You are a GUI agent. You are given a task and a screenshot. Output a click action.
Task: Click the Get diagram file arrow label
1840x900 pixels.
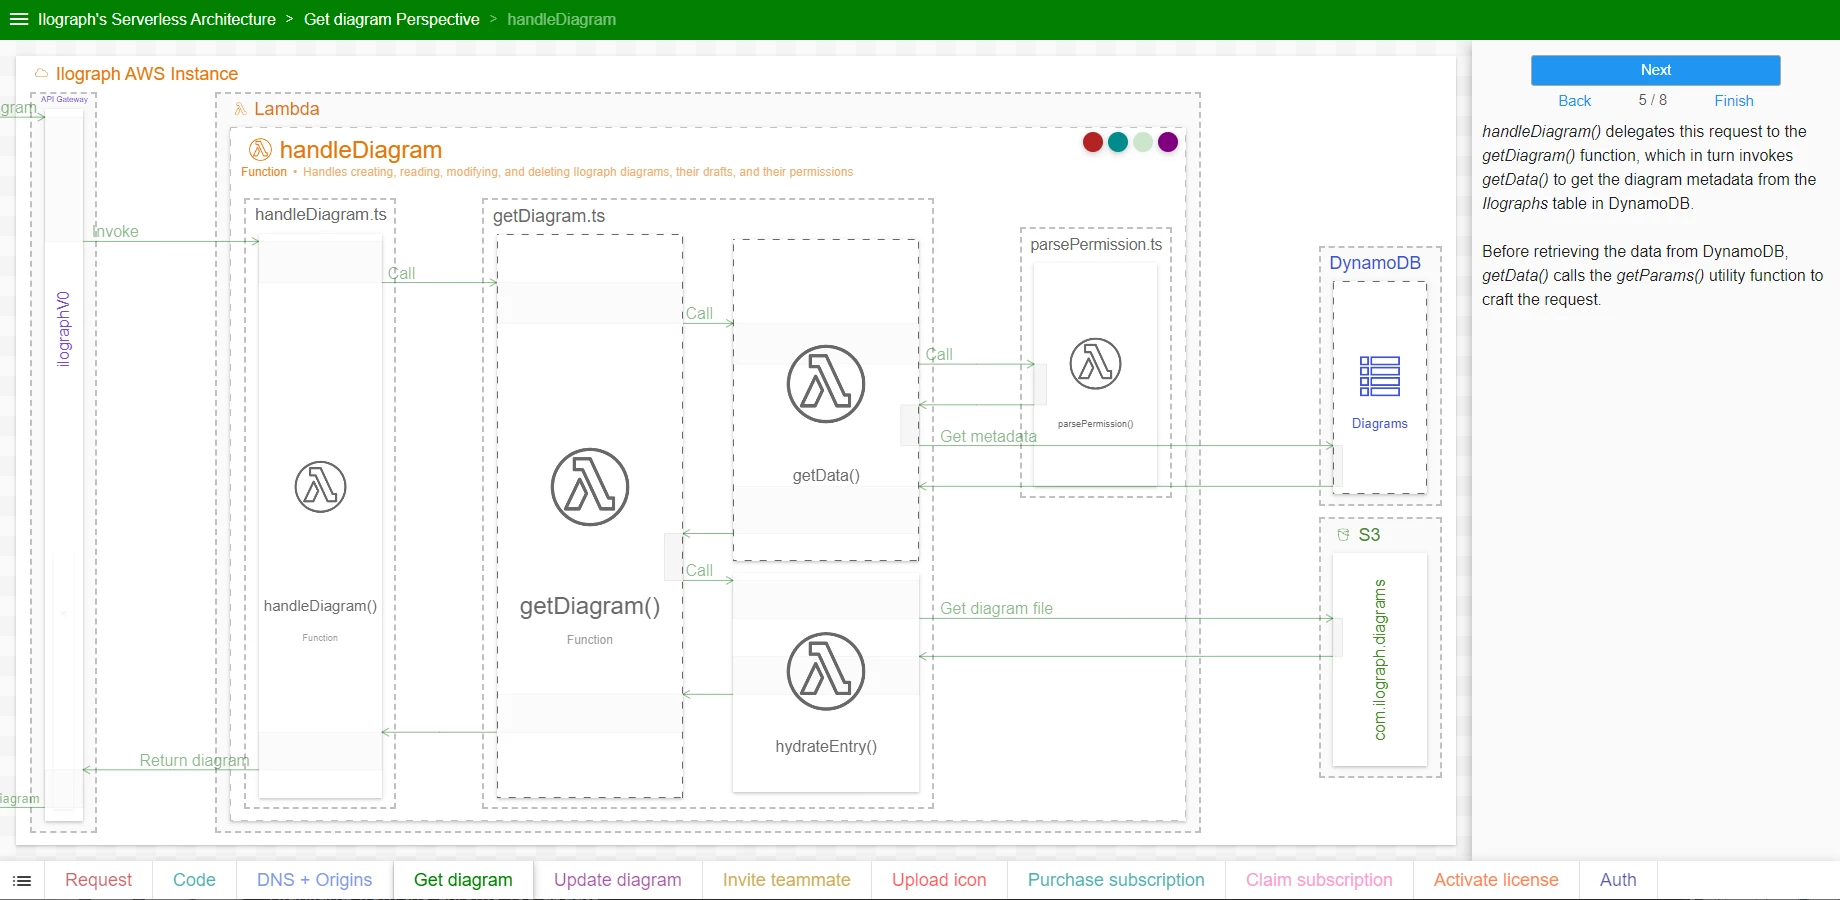click(x=996, y=608)
